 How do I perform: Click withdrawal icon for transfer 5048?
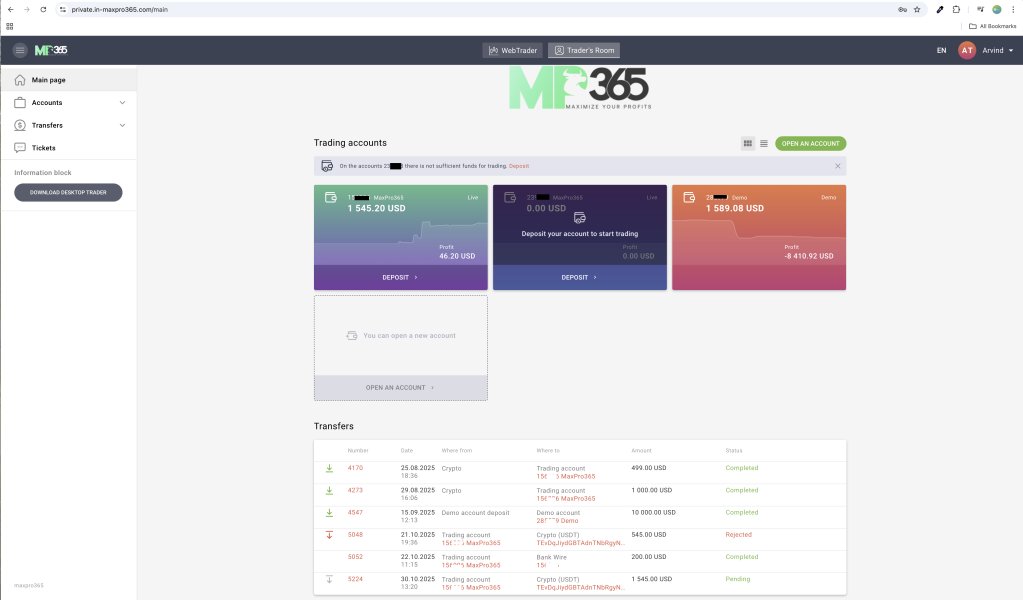click(329, 535)
